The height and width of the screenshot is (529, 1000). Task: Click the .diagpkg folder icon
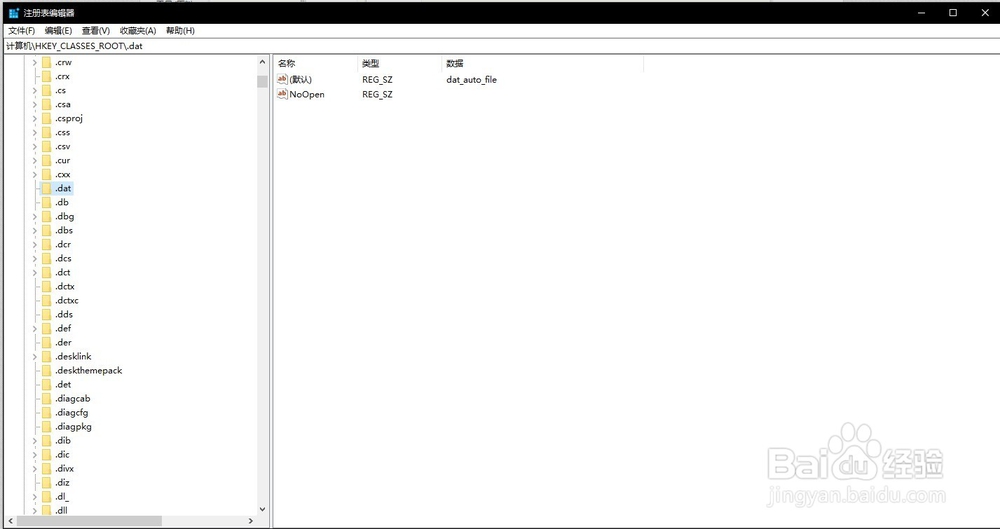(x=46, y=427)
